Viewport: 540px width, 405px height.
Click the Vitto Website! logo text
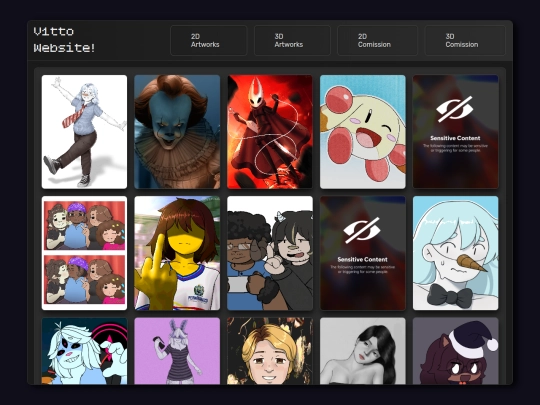(x=64, y=40)
